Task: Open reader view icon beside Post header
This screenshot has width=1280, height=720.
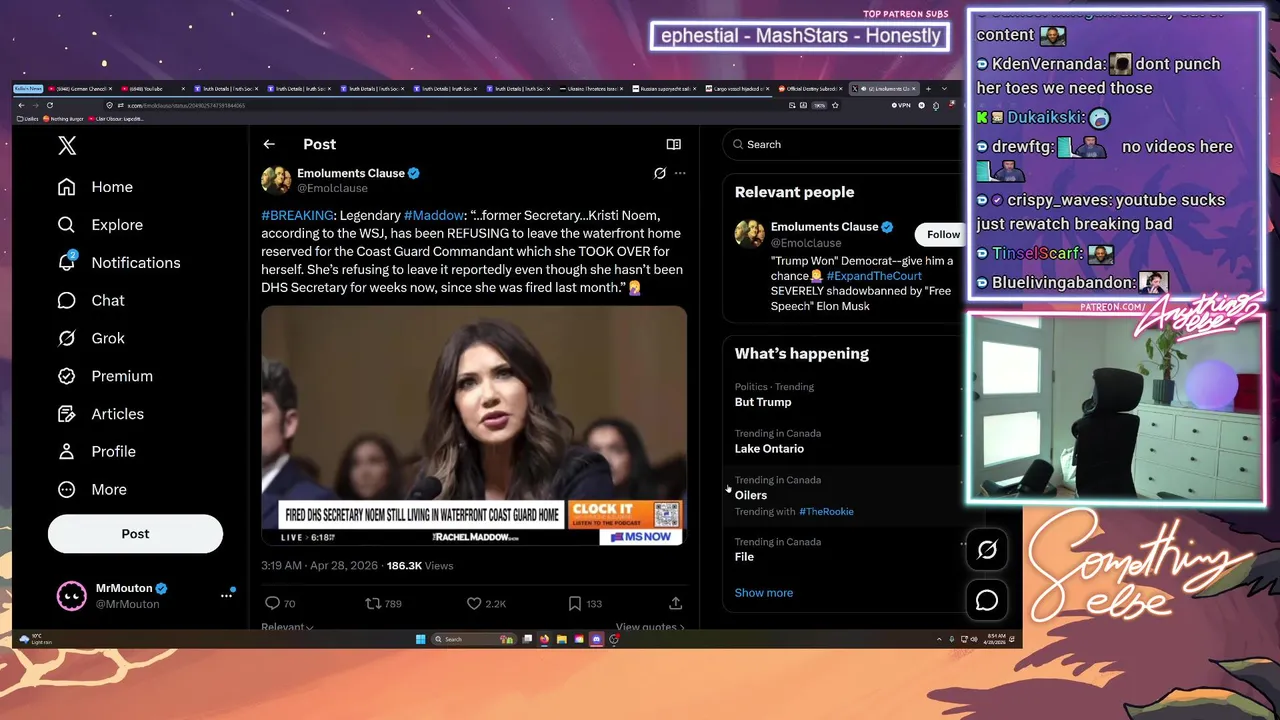Action: tap(674, 145)
